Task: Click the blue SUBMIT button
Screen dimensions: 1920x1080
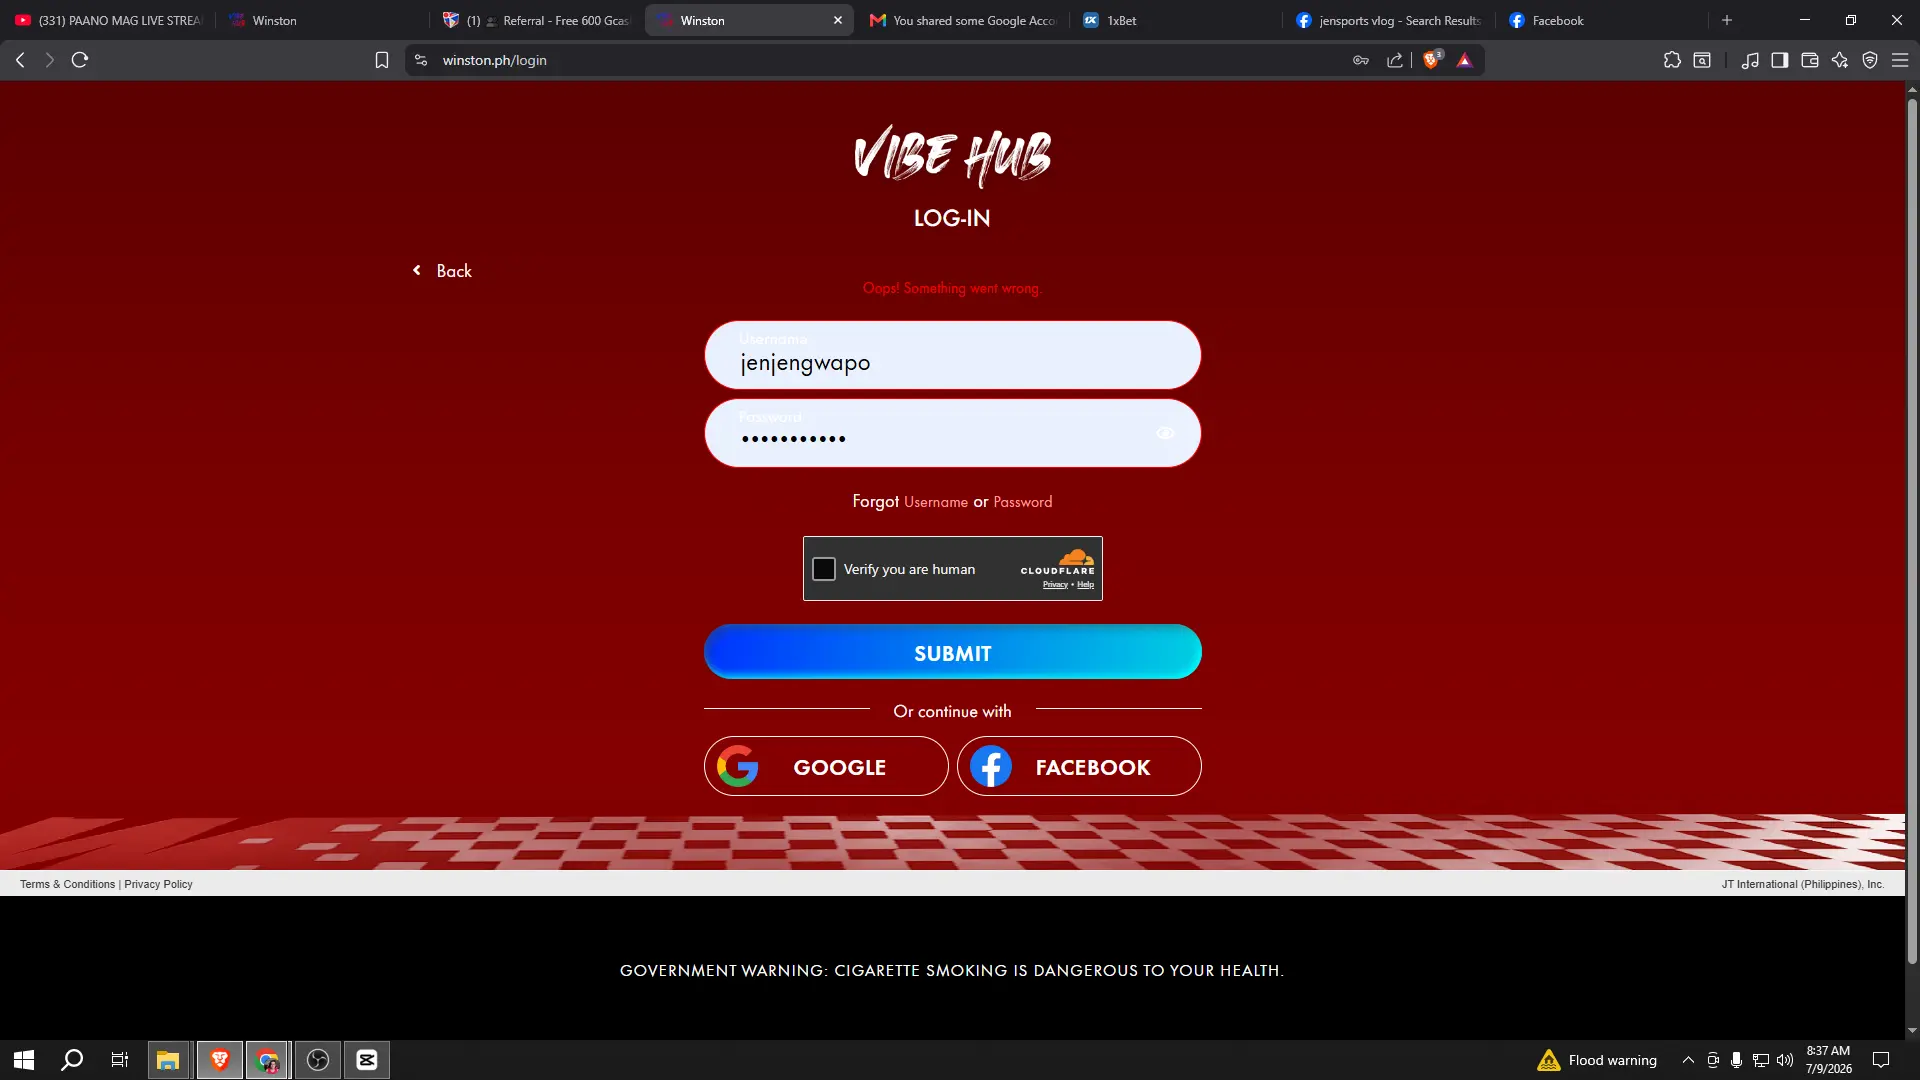Action: tap(952, 652)
